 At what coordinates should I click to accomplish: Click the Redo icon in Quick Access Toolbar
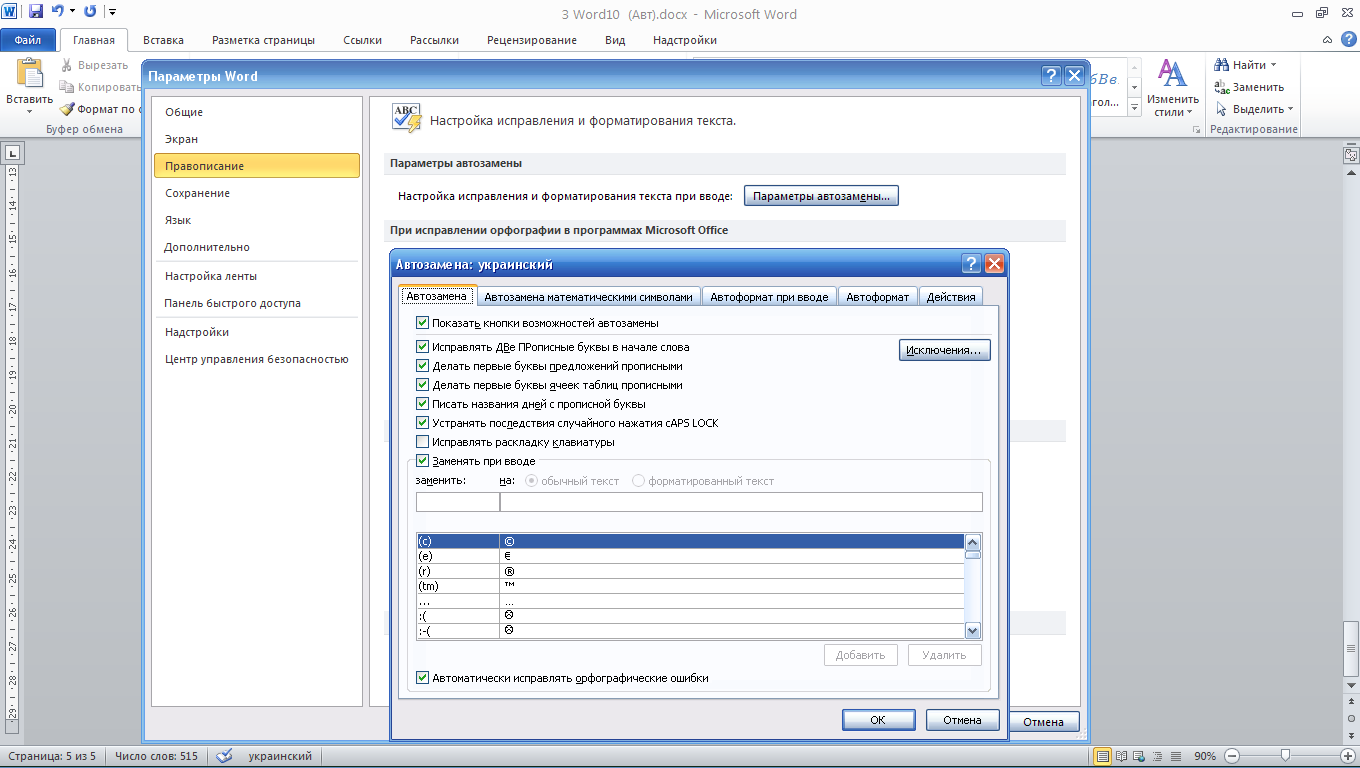click(91, 12)
